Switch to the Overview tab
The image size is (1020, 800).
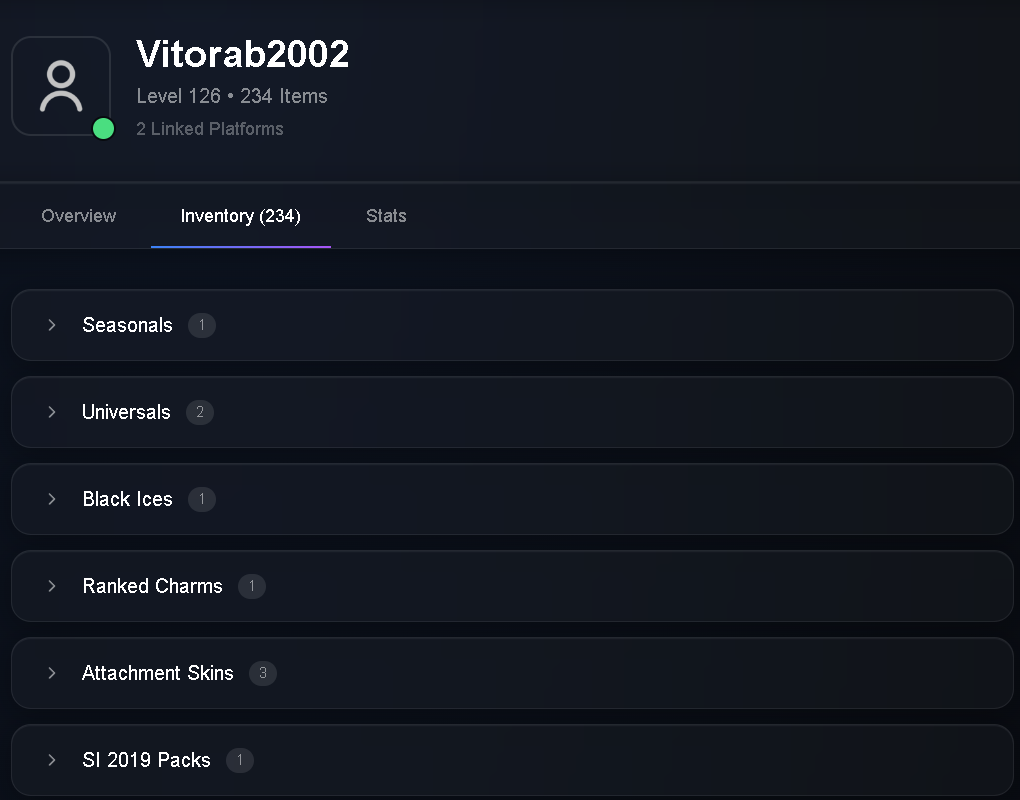point(79,216)
